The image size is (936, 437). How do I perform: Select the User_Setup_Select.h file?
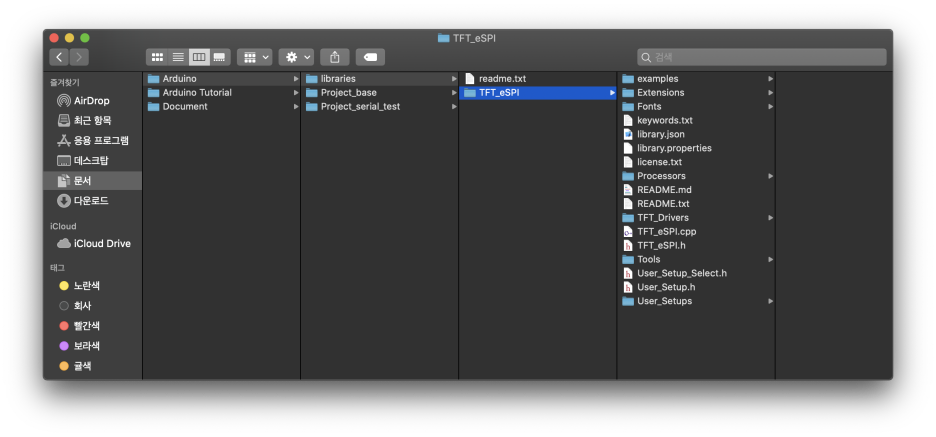coord(696,273)
